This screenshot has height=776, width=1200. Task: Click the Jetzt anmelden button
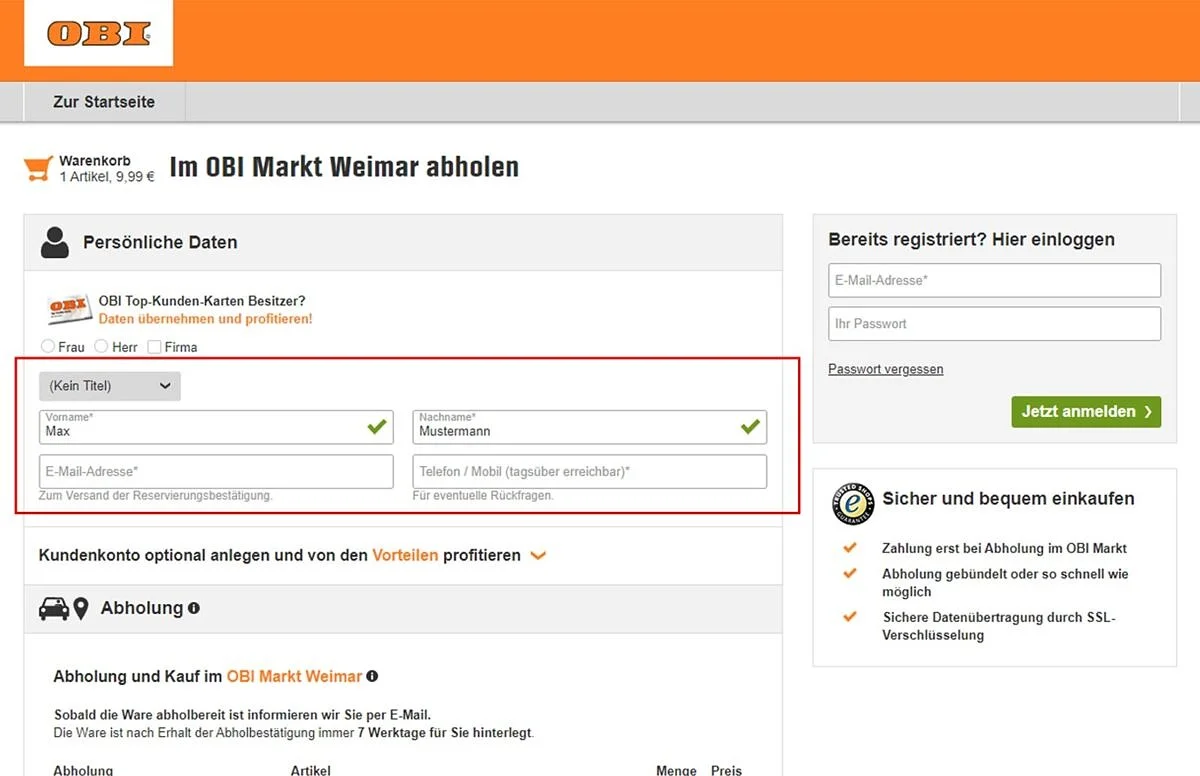[x=1086, y=411]
